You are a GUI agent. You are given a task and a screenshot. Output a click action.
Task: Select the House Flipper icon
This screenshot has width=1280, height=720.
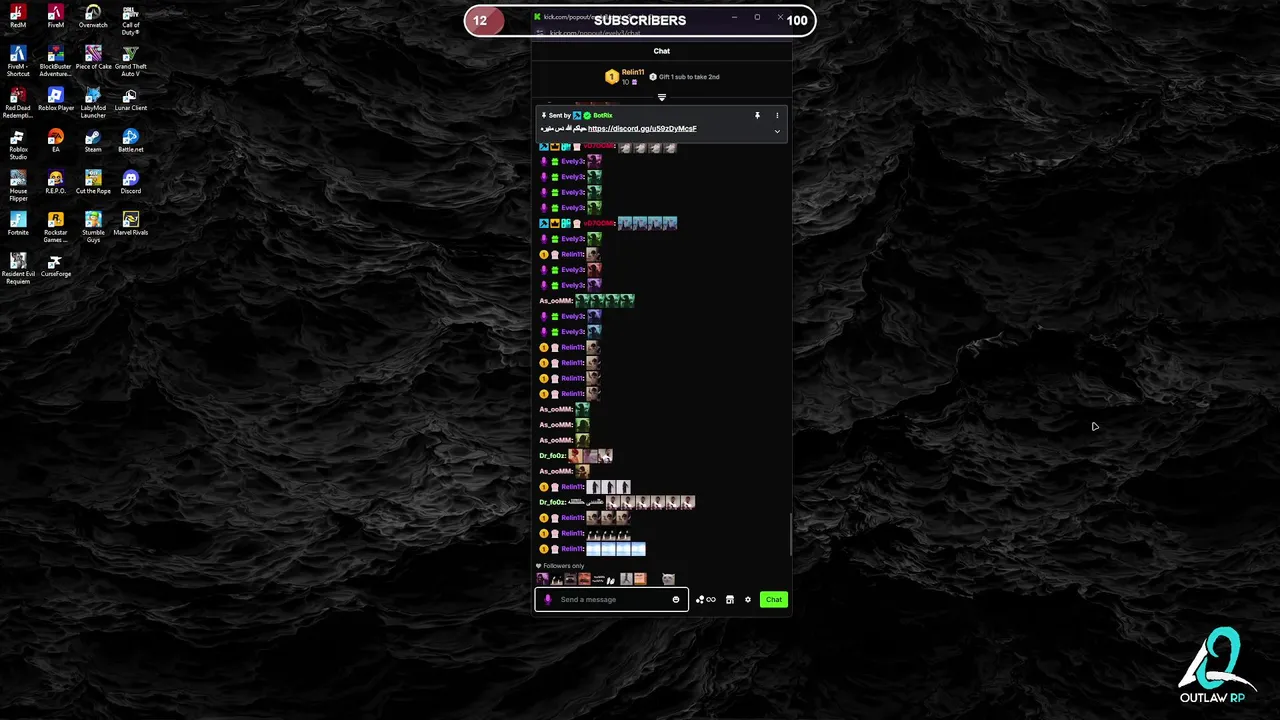pyautogui.click(x=18, y=186)
